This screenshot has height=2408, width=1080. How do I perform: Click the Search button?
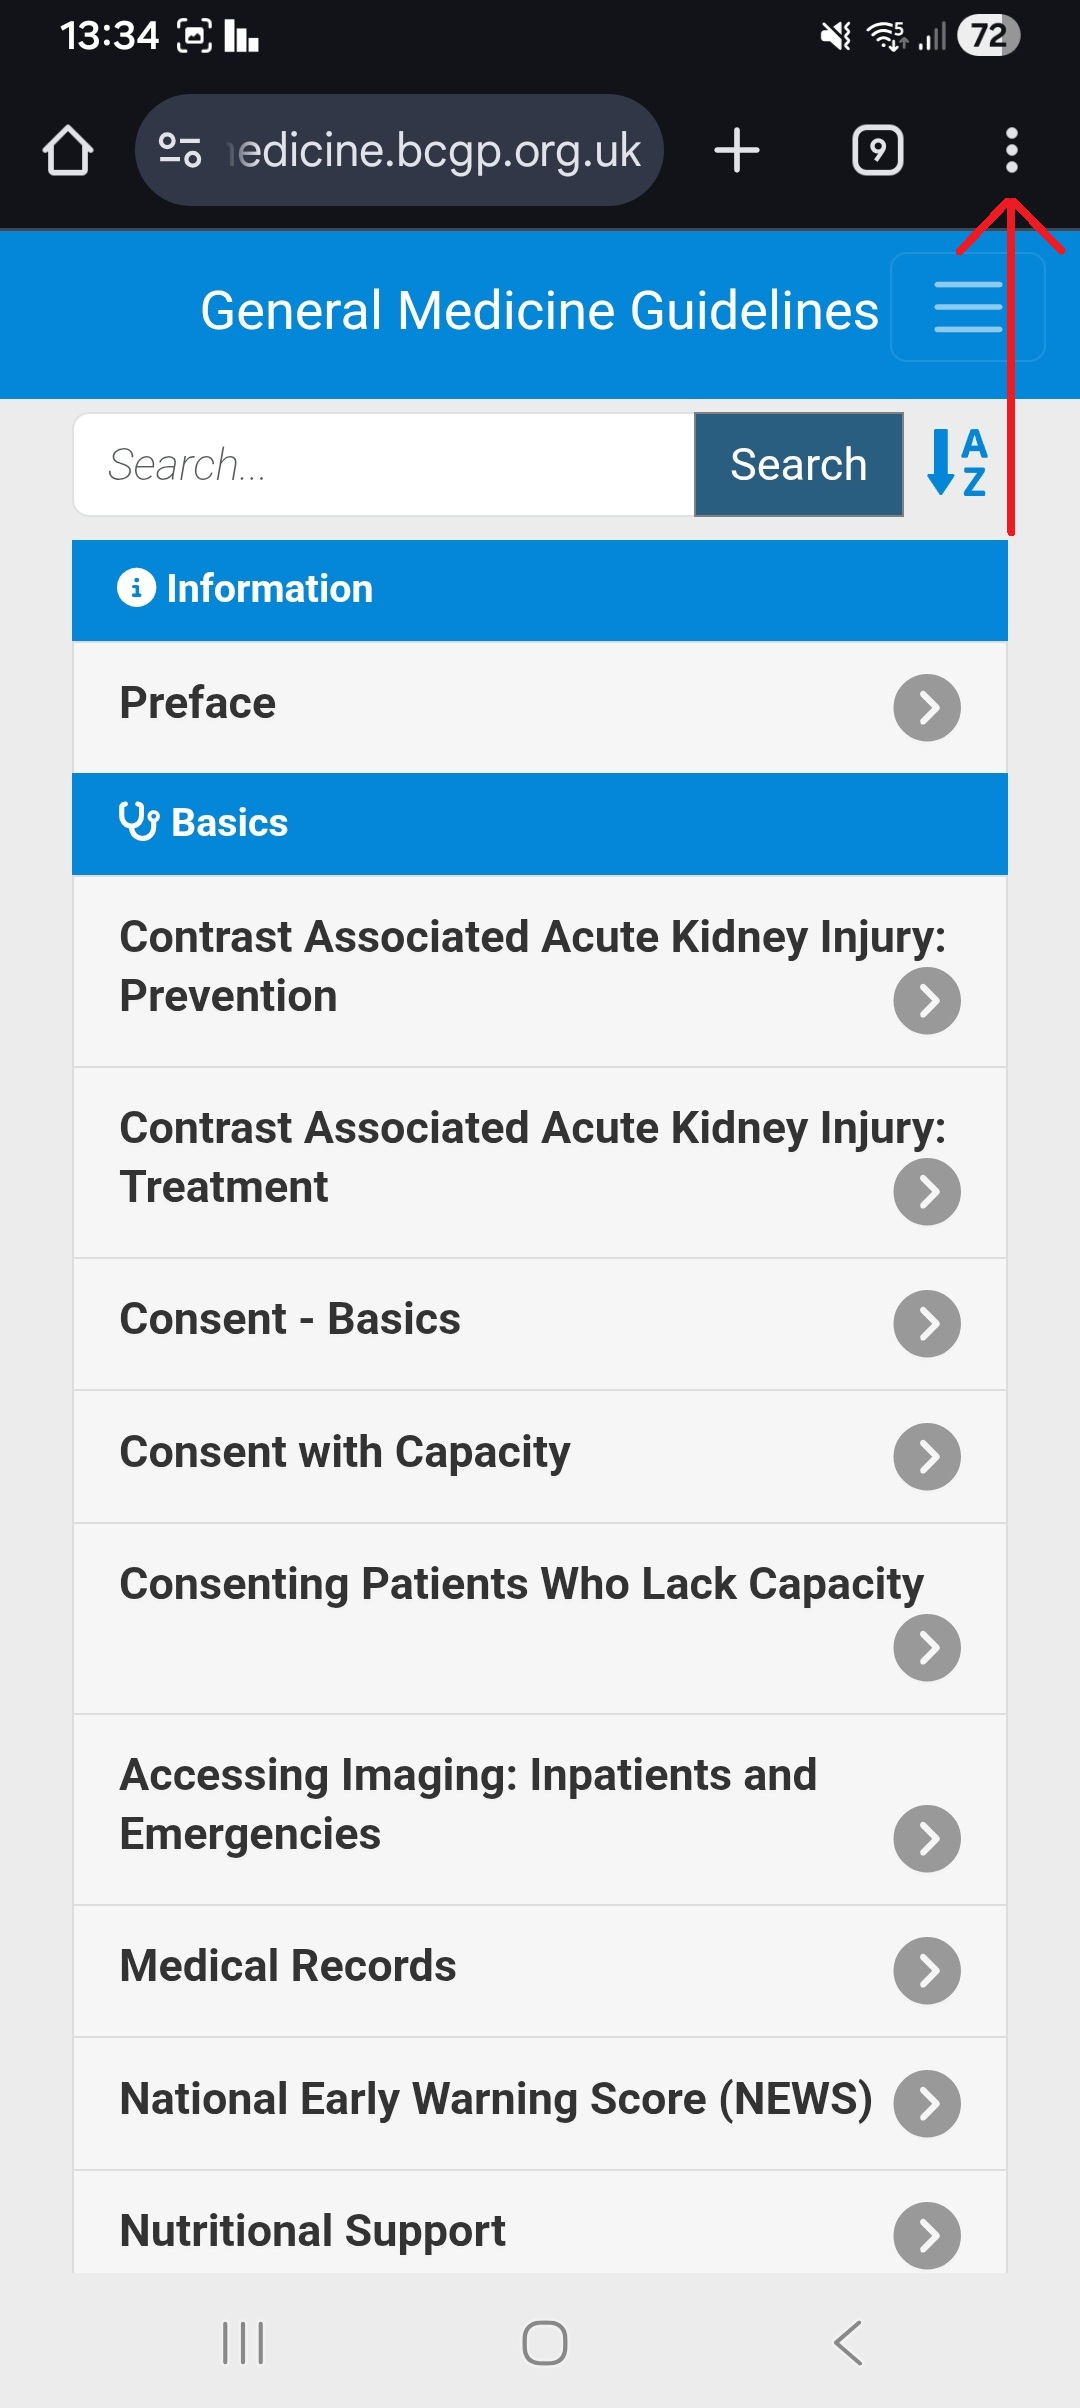click(x=798, y=464)
